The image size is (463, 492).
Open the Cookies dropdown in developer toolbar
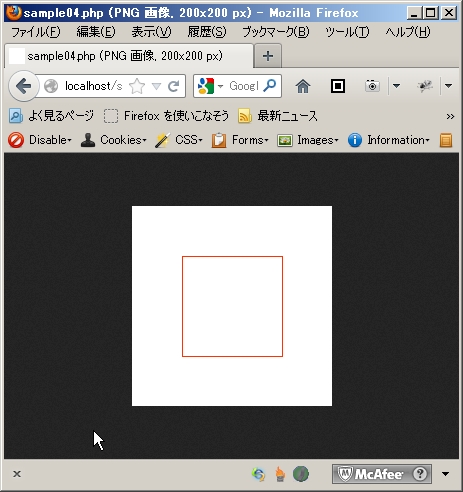114,140
